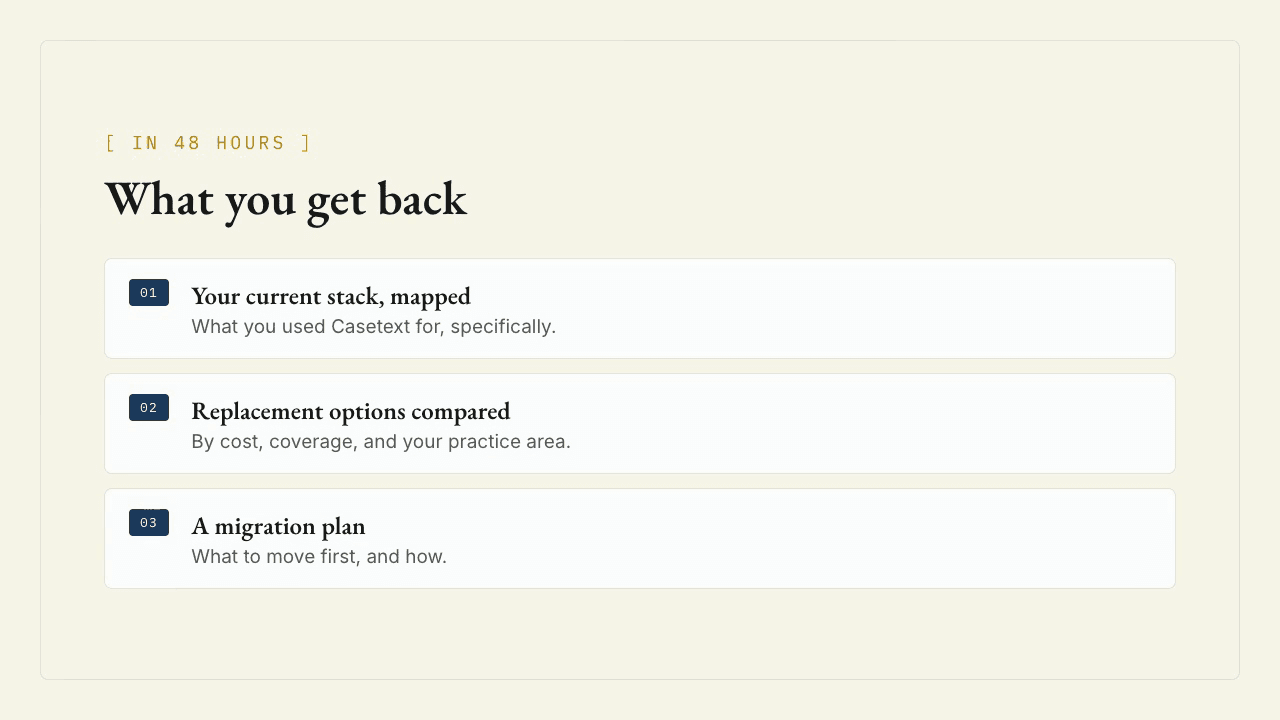Click the 'What to move first' description
Image resolution: width=1280 pixels, height=720 pixels.
click(x=319, y=557)
